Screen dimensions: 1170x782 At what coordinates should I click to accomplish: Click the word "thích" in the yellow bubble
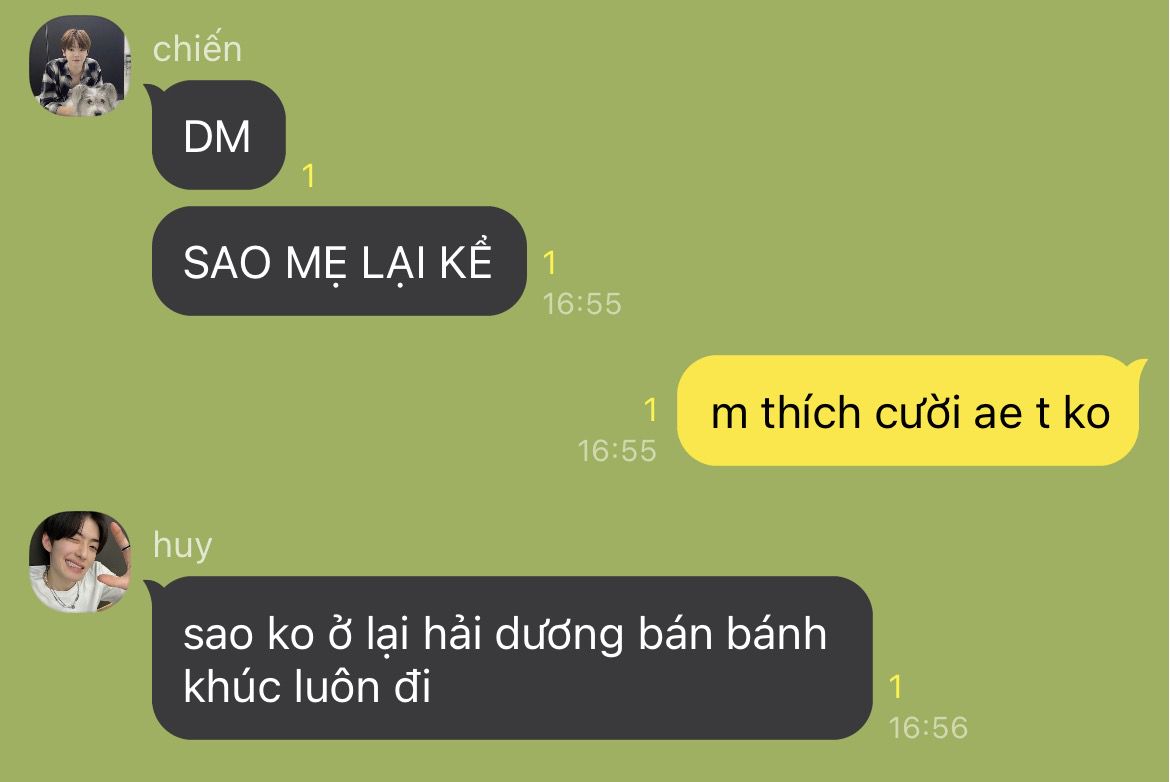click(x=810, y=413)
